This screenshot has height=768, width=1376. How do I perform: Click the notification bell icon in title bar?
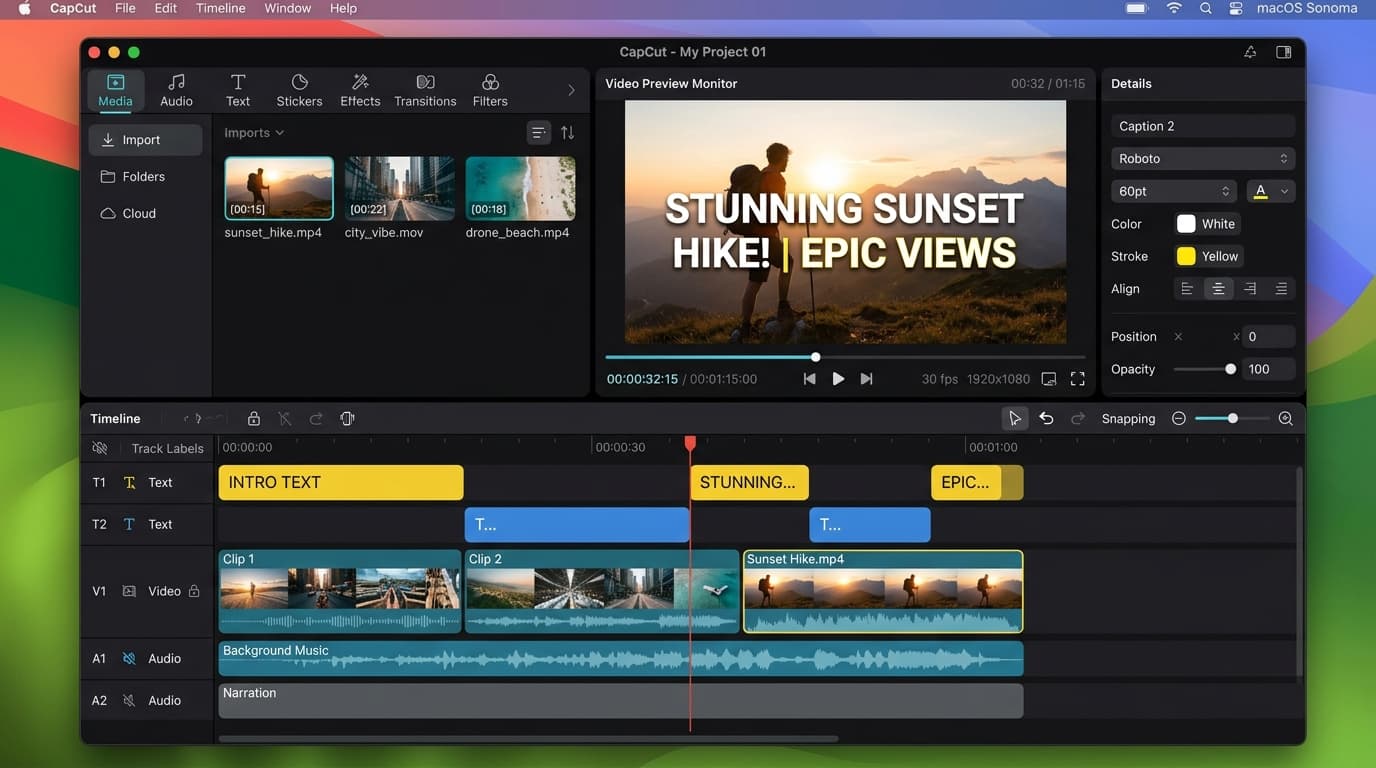pyautogui.click(x=1250, y=52)
